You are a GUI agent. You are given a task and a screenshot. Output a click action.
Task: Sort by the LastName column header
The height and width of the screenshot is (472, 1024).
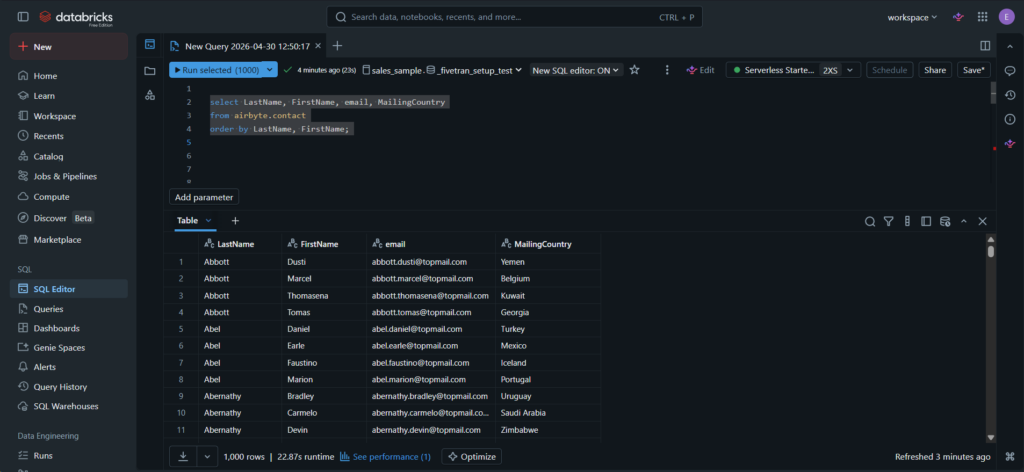(240, 244)
